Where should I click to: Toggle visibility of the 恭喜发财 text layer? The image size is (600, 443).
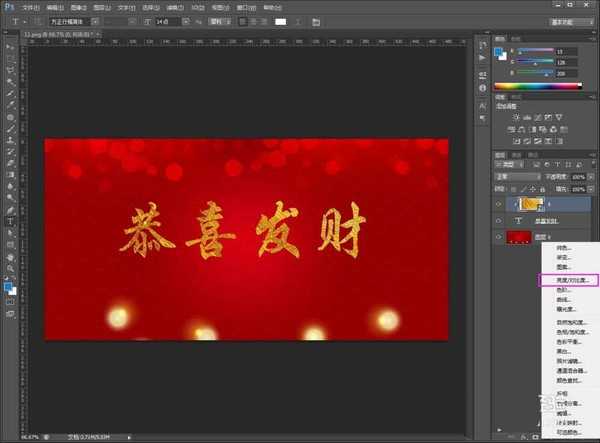point(499,221)
